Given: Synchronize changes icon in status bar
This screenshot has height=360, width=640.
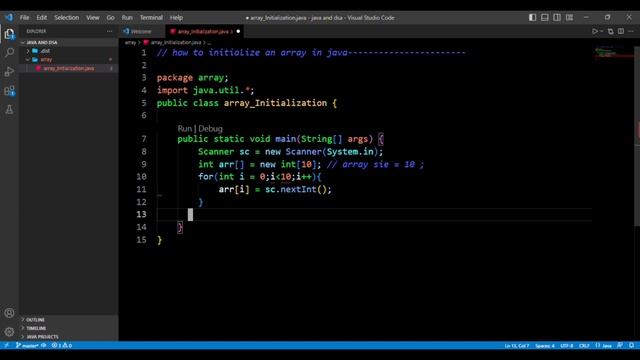Looking at the screenshot, I should pyautogui.click(x=44, y=345).
